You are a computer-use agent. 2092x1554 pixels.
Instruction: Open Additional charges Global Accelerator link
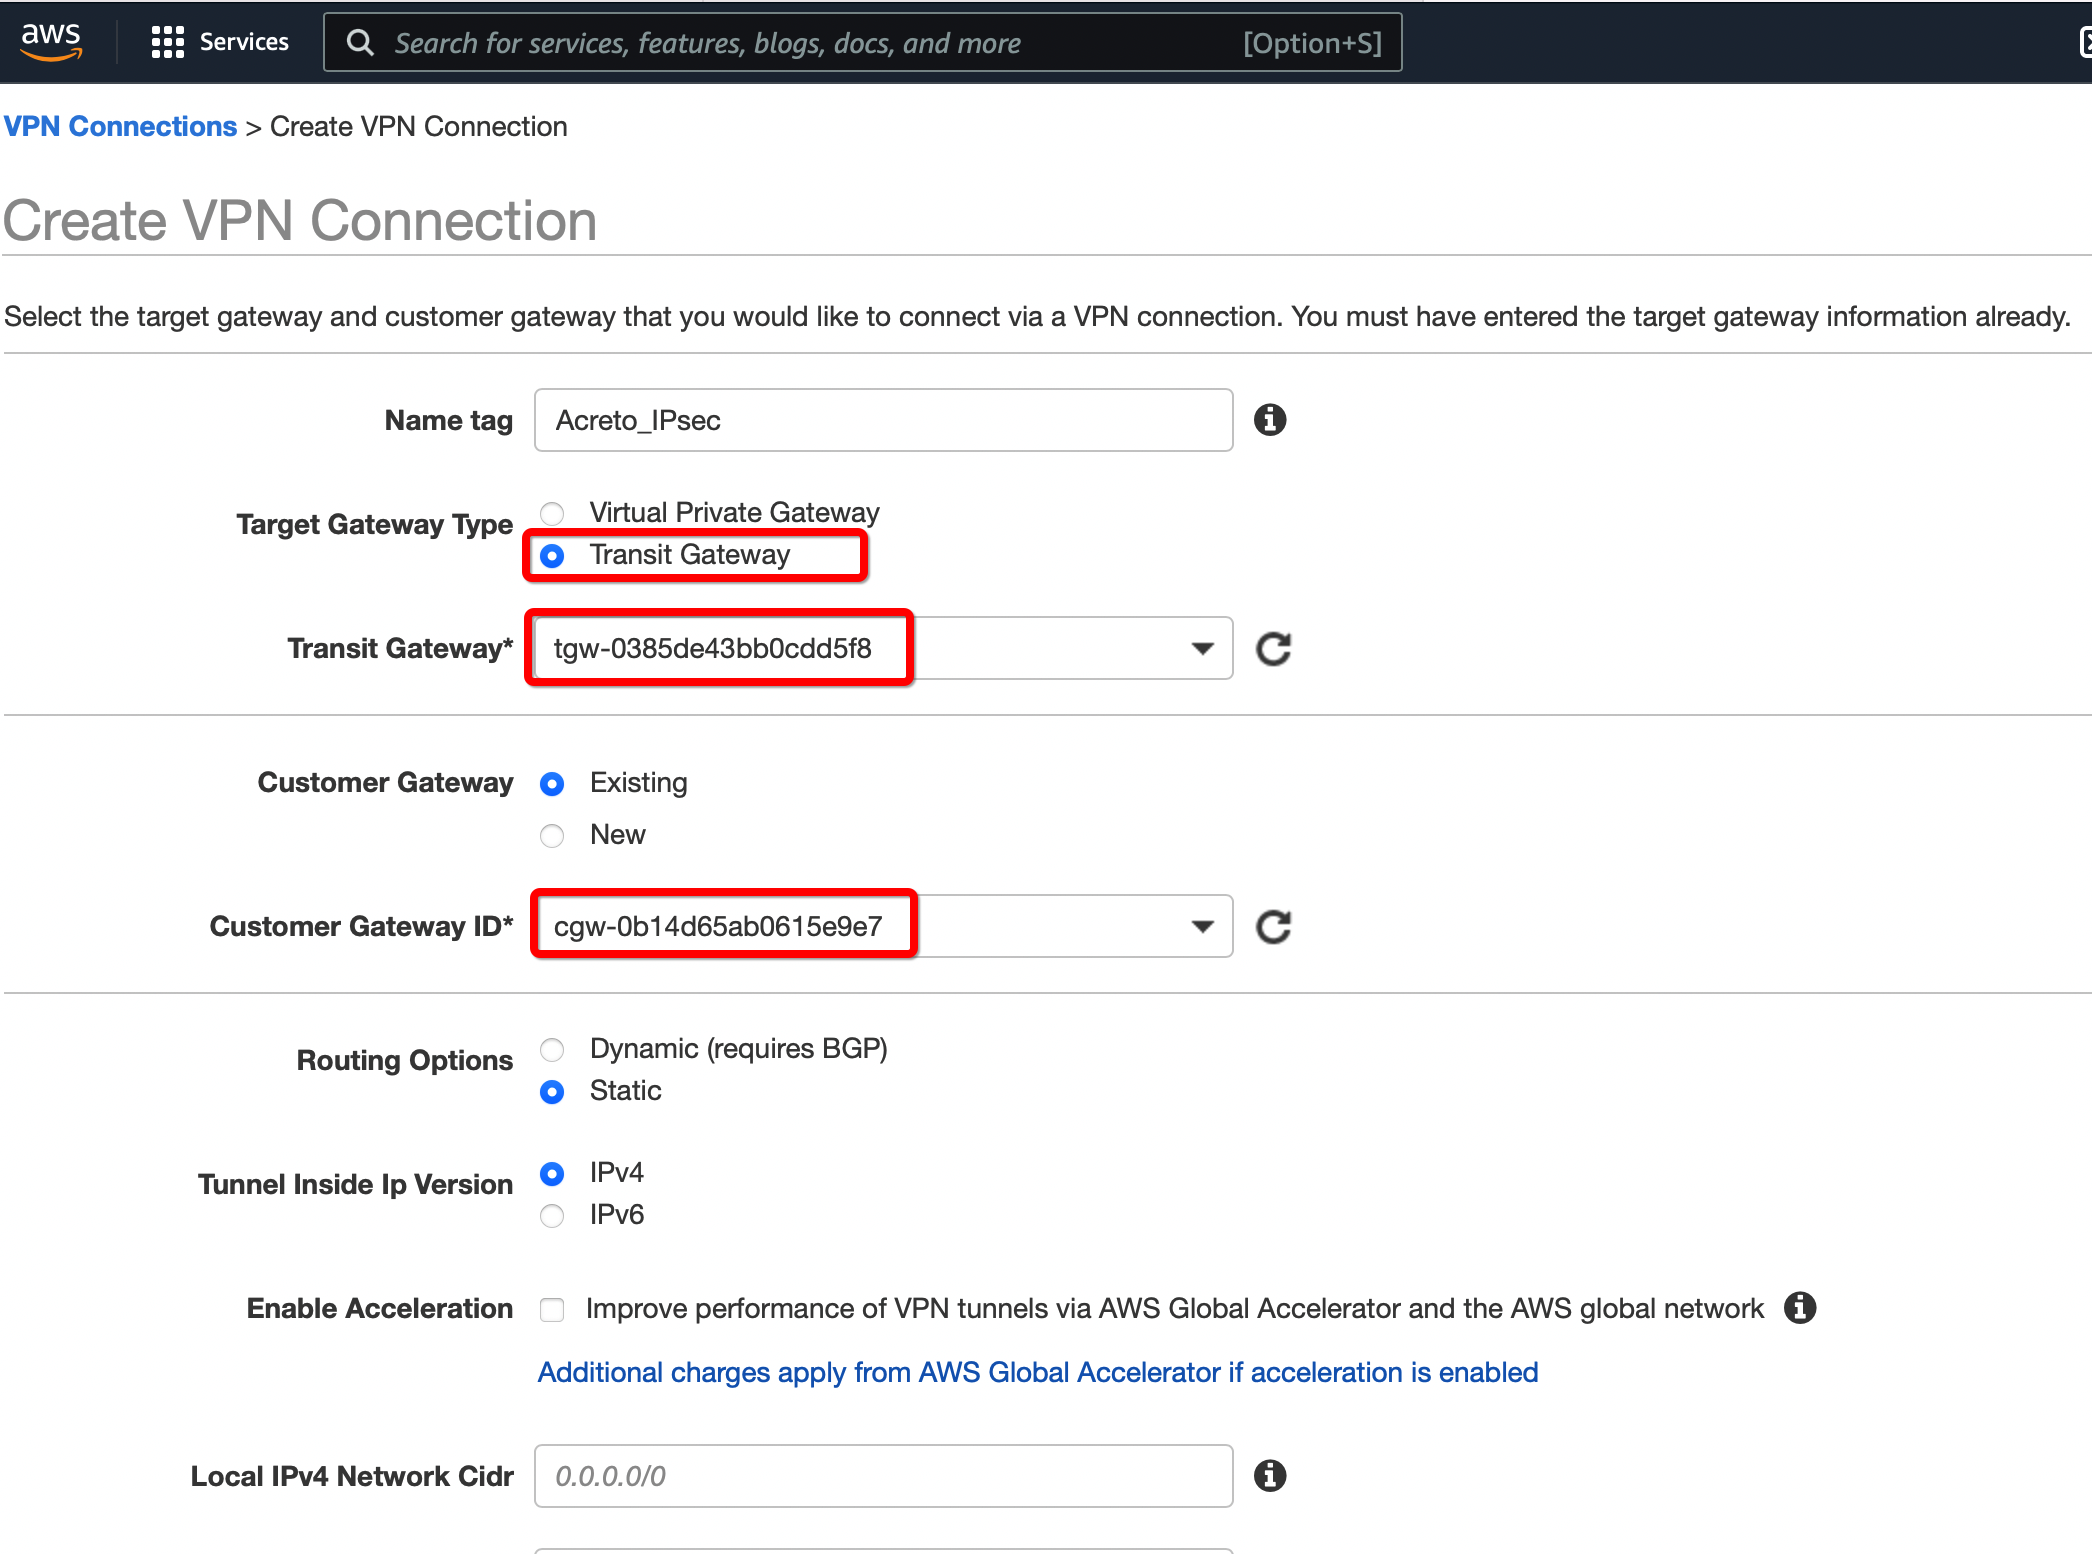(1038, 1372)
